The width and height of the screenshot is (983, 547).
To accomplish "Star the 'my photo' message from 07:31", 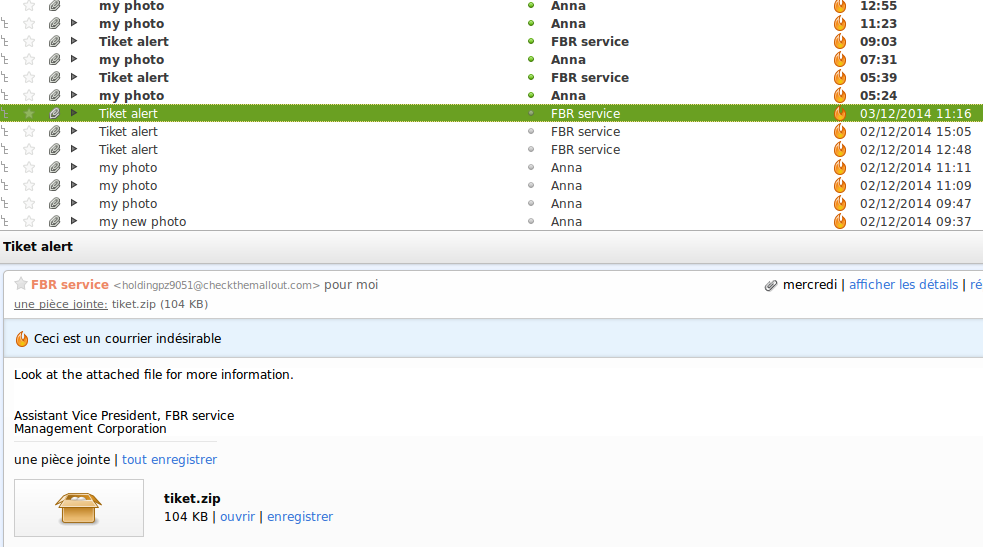I will pos(29,60).
